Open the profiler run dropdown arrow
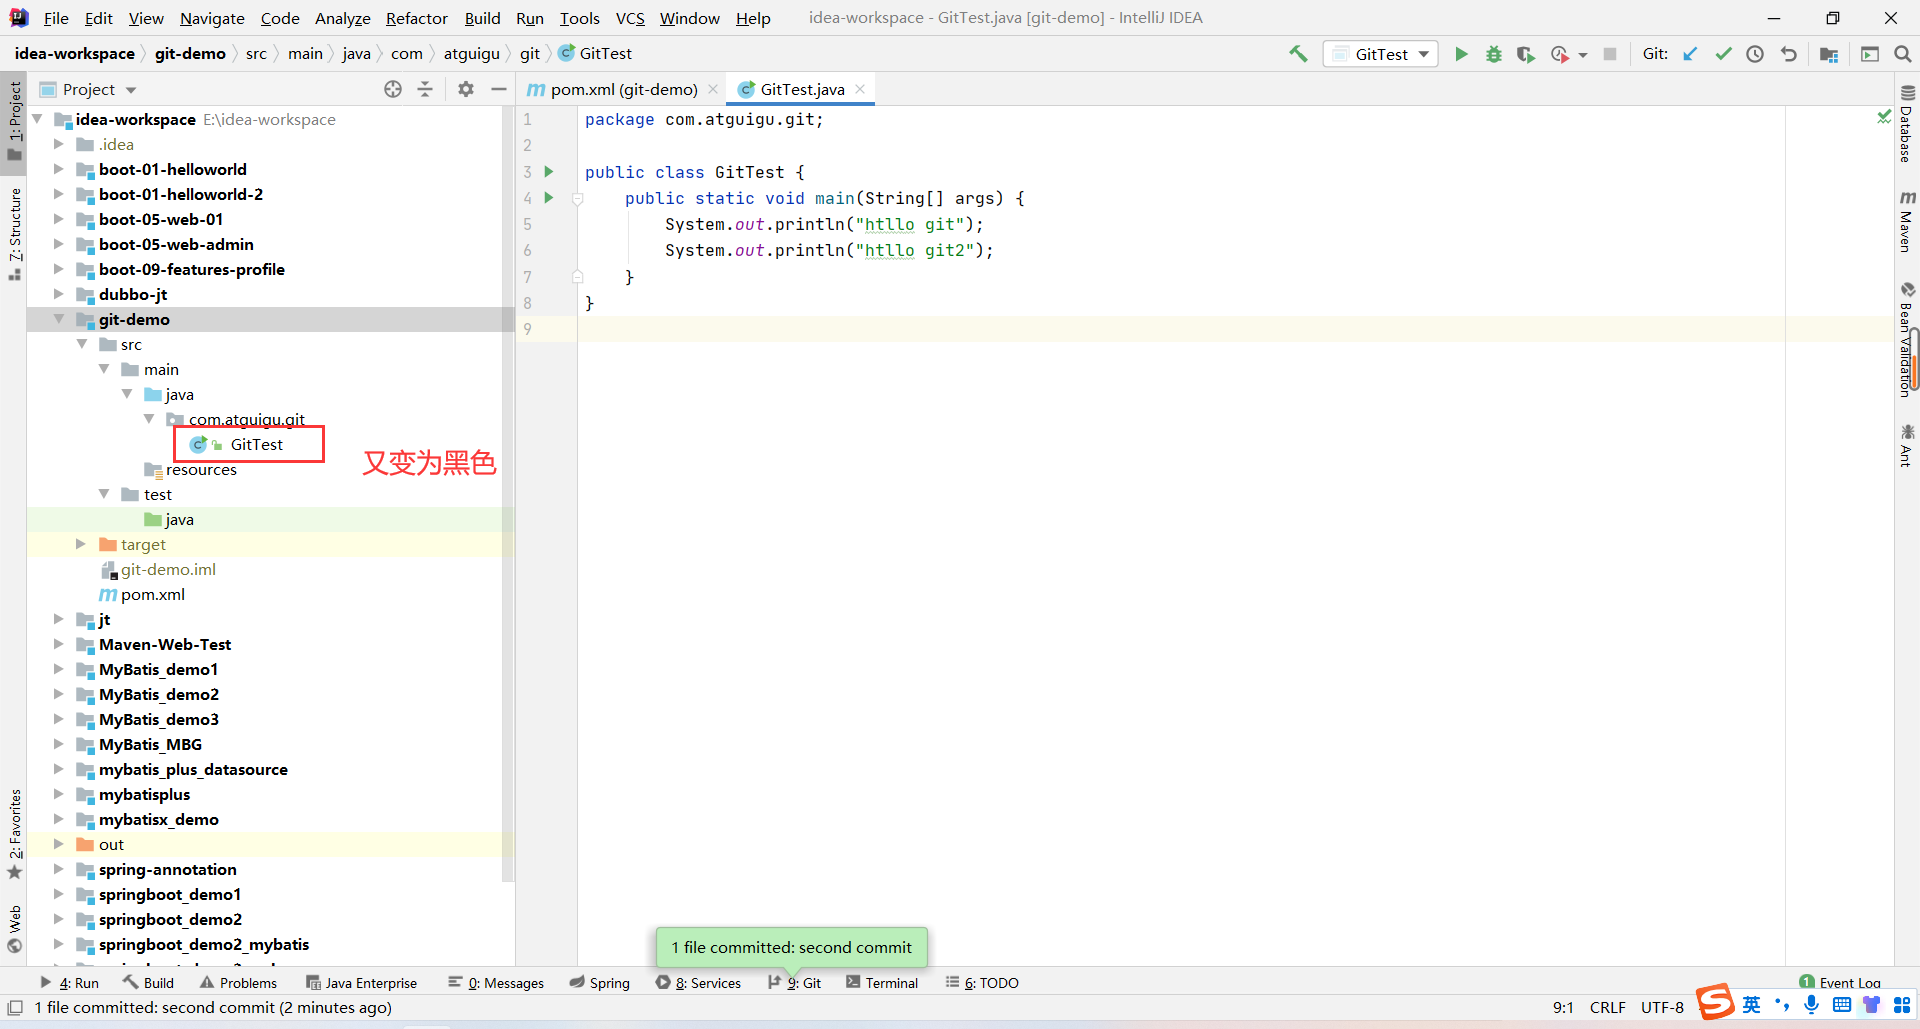The width and height of the screenshot is (1920, 1029). pos(1583,55)
